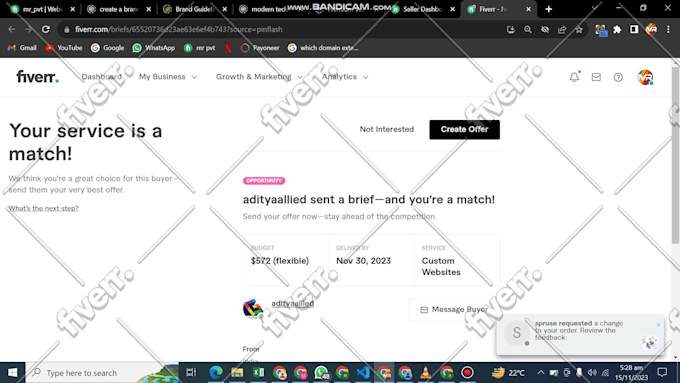Expand Analytics dropdown menu
The height and width of the screenshot is (383, 680).
(x=345, y=77)
